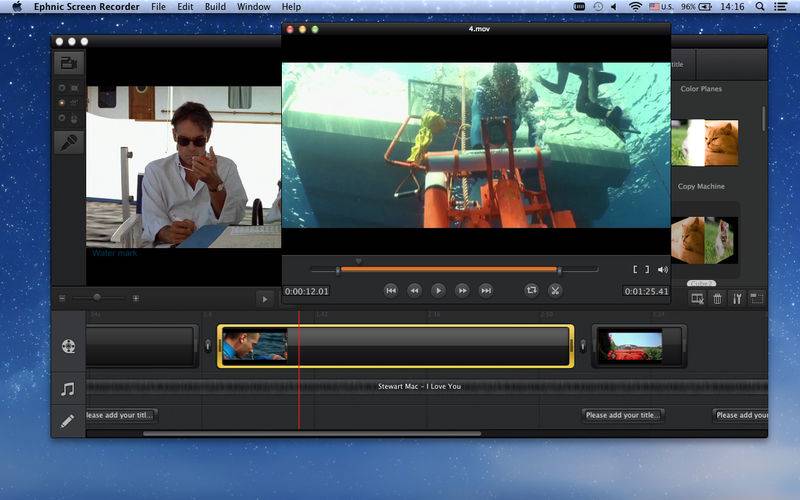
Task: Open the camera recording panel icon
Action: point(69,63)
